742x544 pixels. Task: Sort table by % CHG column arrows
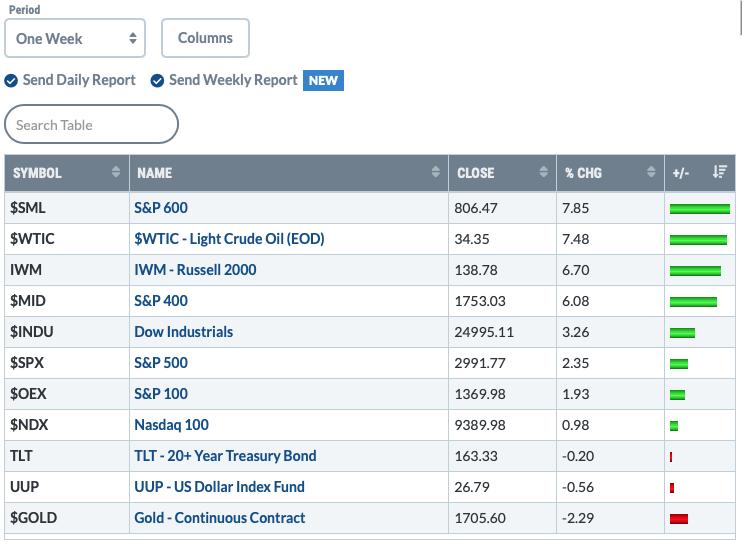(x=651, y=172)
